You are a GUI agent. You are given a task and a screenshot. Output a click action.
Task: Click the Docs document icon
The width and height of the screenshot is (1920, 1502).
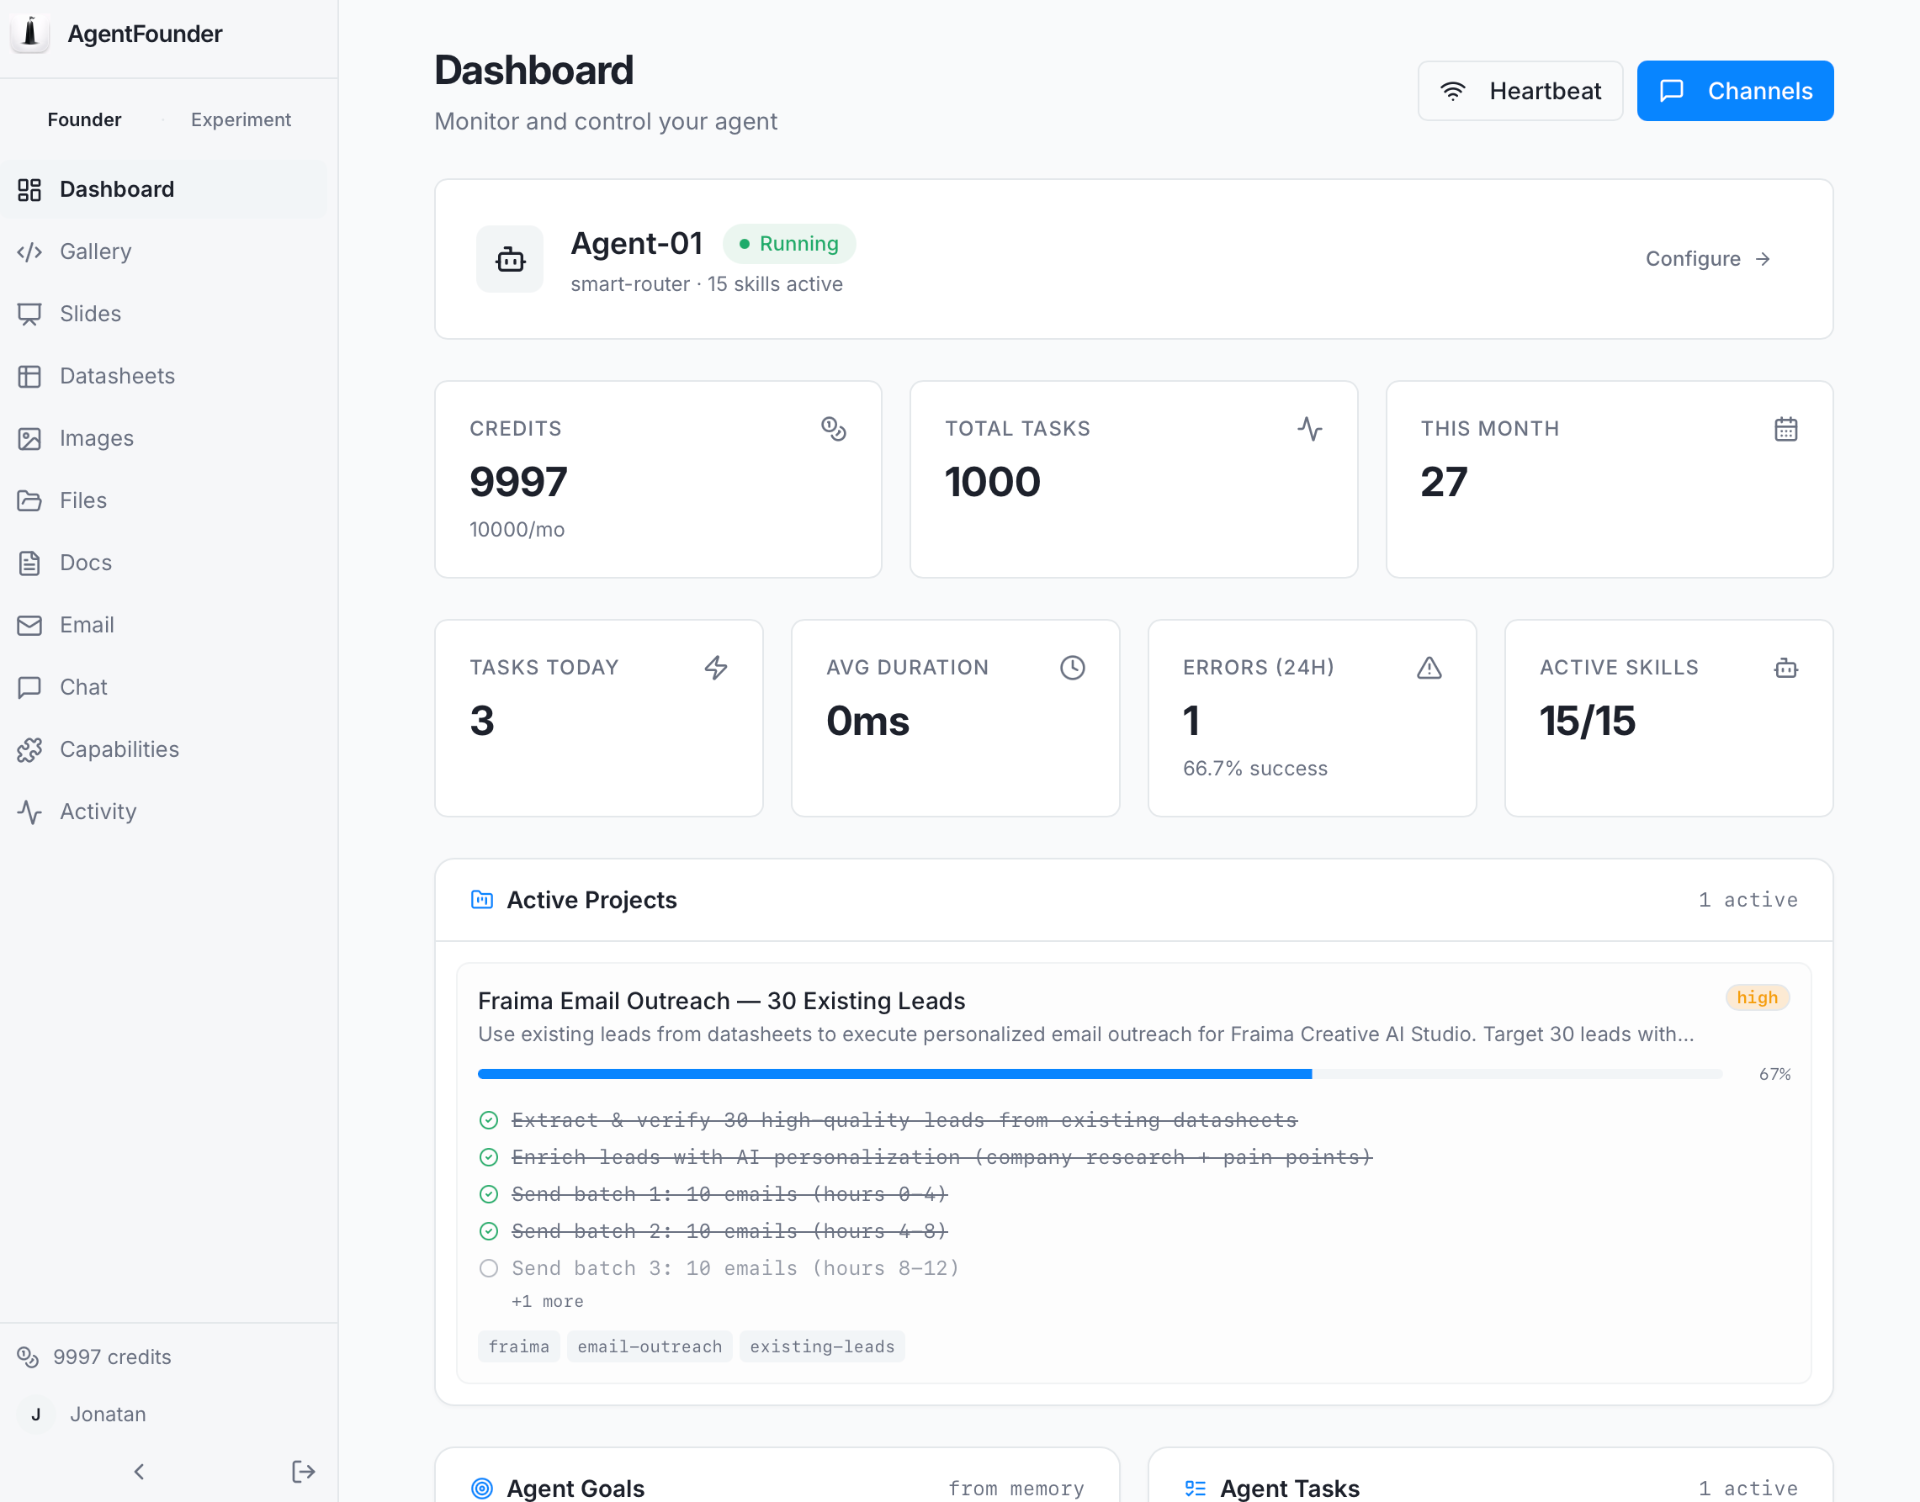coord(30,563)
